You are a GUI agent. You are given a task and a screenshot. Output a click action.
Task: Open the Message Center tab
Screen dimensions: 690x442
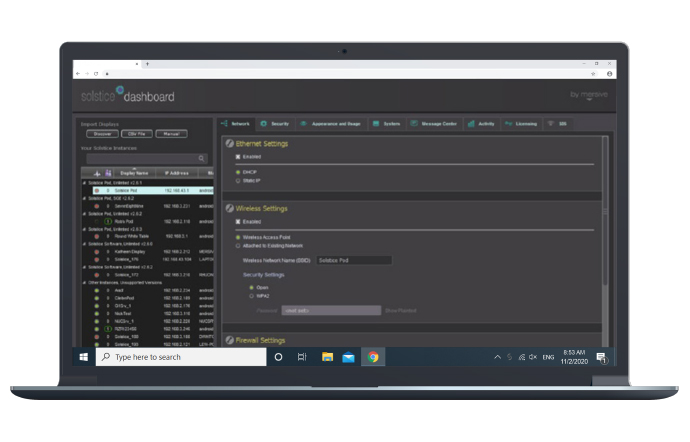coord(434,124)
